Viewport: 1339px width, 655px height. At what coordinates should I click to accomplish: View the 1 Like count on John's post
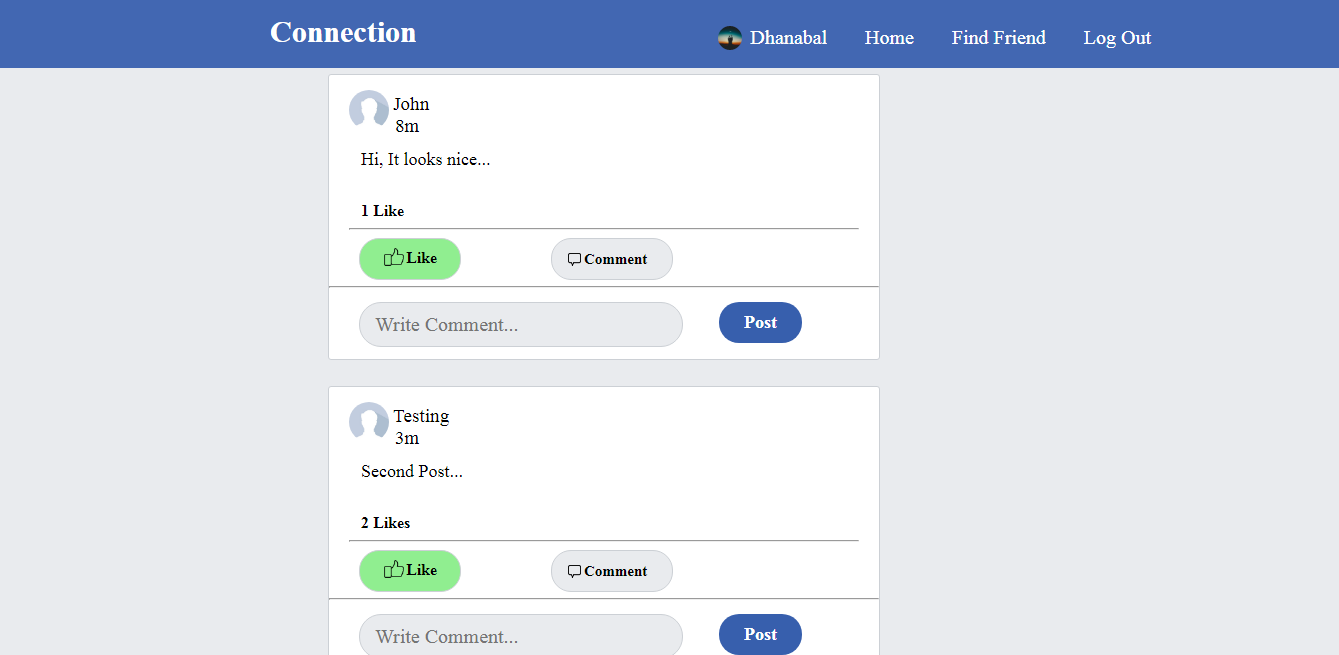[383, 211]
